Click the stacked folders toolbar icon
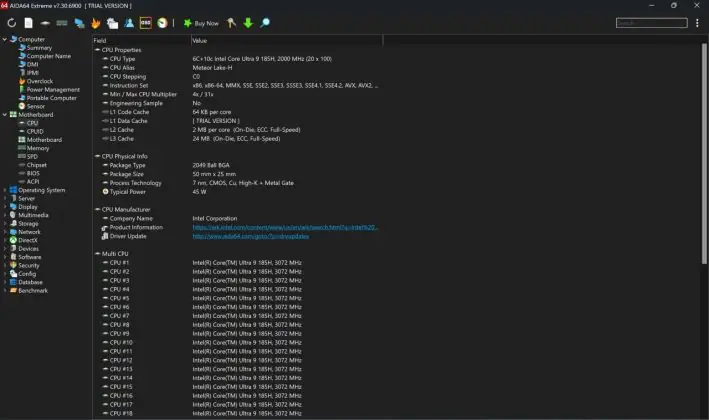 pos(112,23)
